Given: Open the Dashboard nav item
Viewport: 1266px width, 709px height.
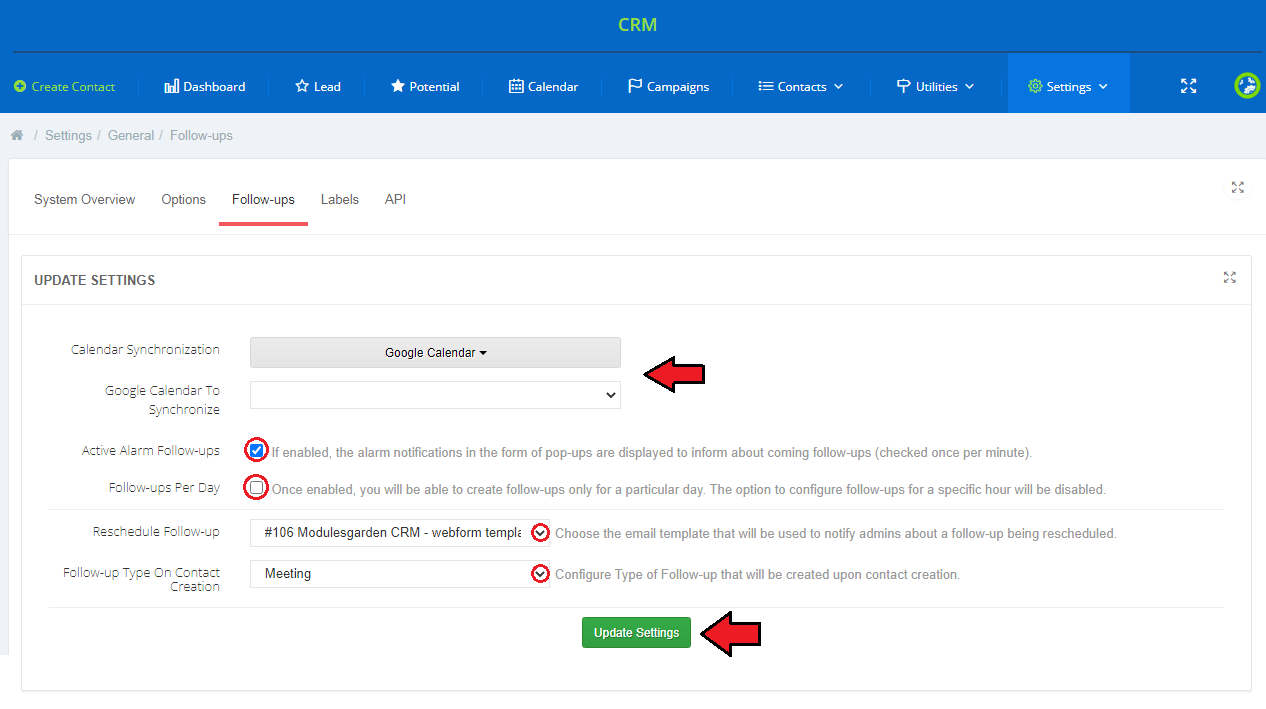Looking at the screenshot, I should point(204,87).
